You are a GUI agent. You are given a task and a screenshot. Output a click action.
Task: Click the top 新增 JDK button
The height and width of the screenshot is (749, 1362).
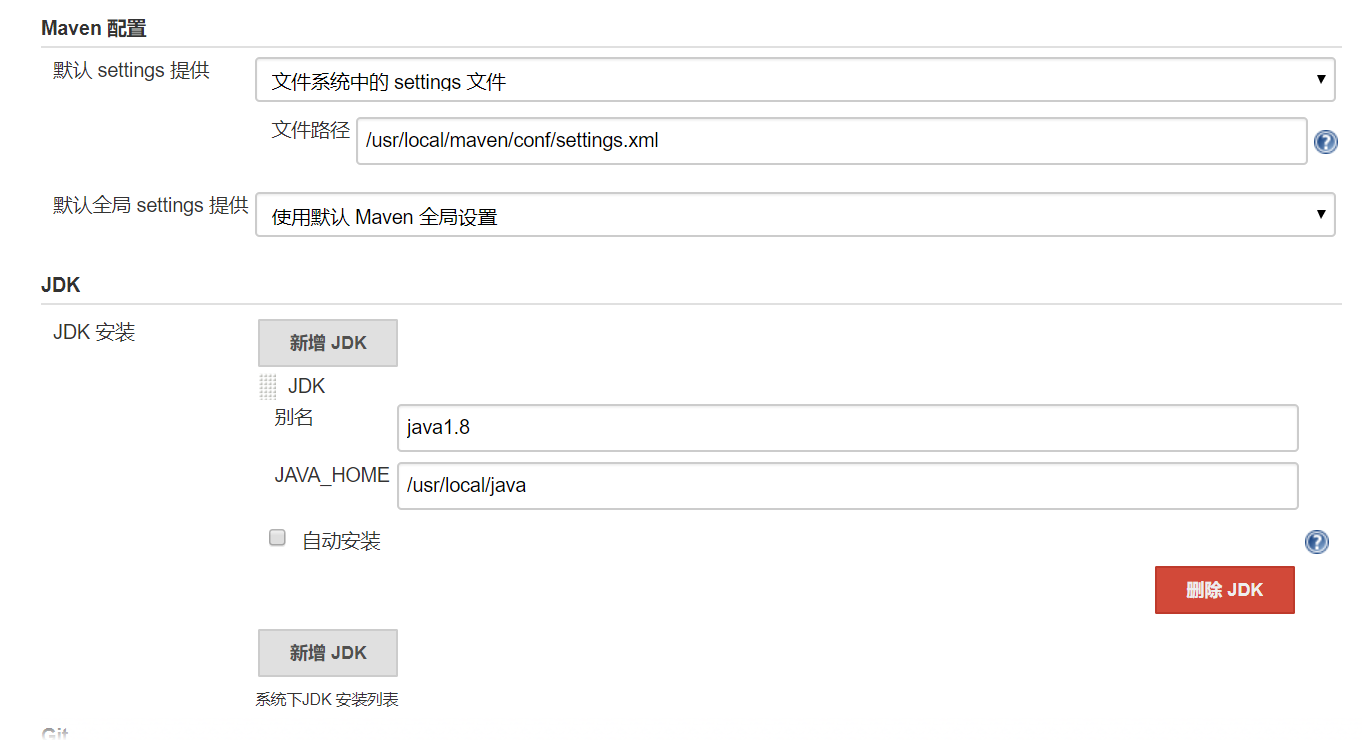[328, 343]
